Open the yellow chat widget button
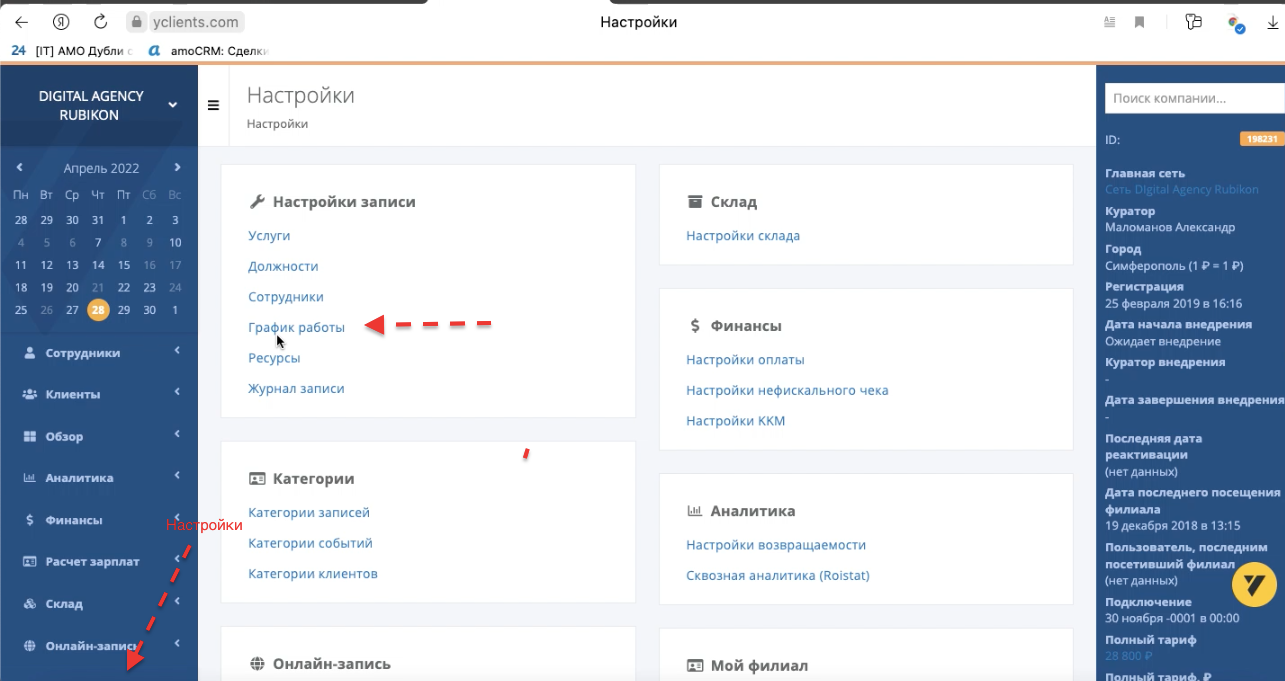The height and width of the screenshot is (681, 1285). tap(1255, 584)
